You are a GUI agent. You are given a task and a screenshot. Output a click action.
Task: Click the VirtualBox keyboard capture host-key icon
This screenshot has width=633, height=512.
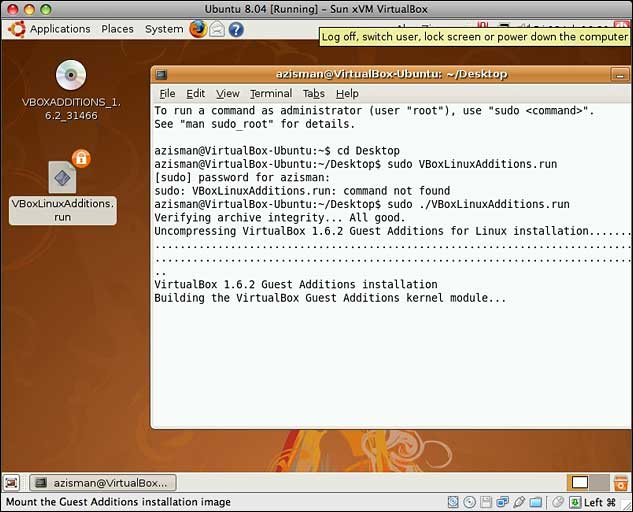tap(575, 502)
